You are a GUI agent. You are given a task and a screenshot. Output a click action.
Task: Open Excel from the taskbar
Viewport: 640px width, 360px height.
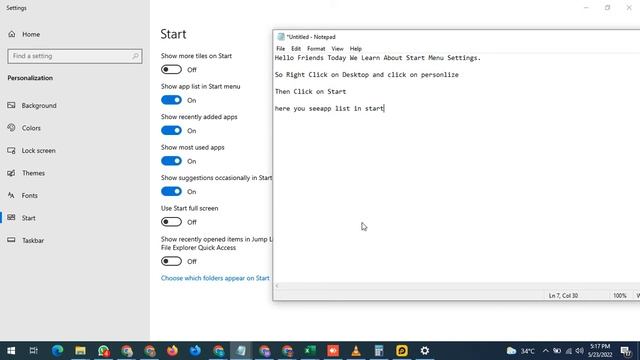(310, 351)
